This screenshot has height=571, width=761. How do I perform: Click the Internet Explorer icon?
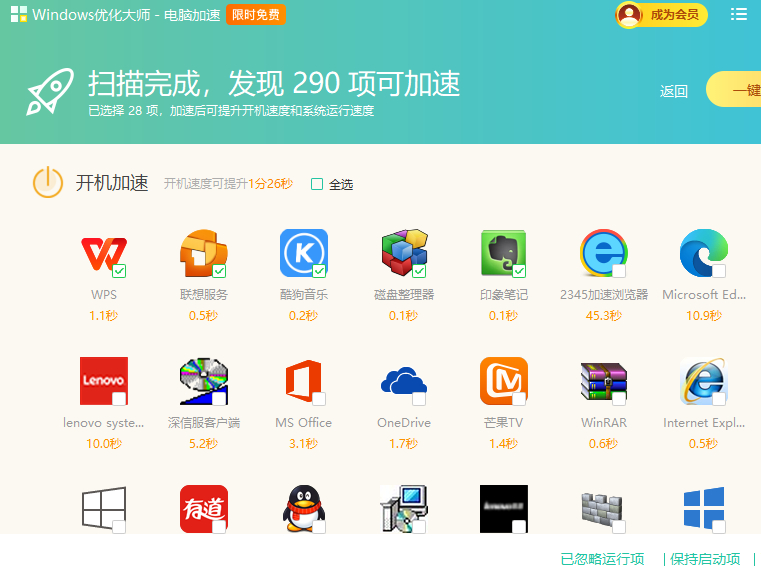point(704,381)
